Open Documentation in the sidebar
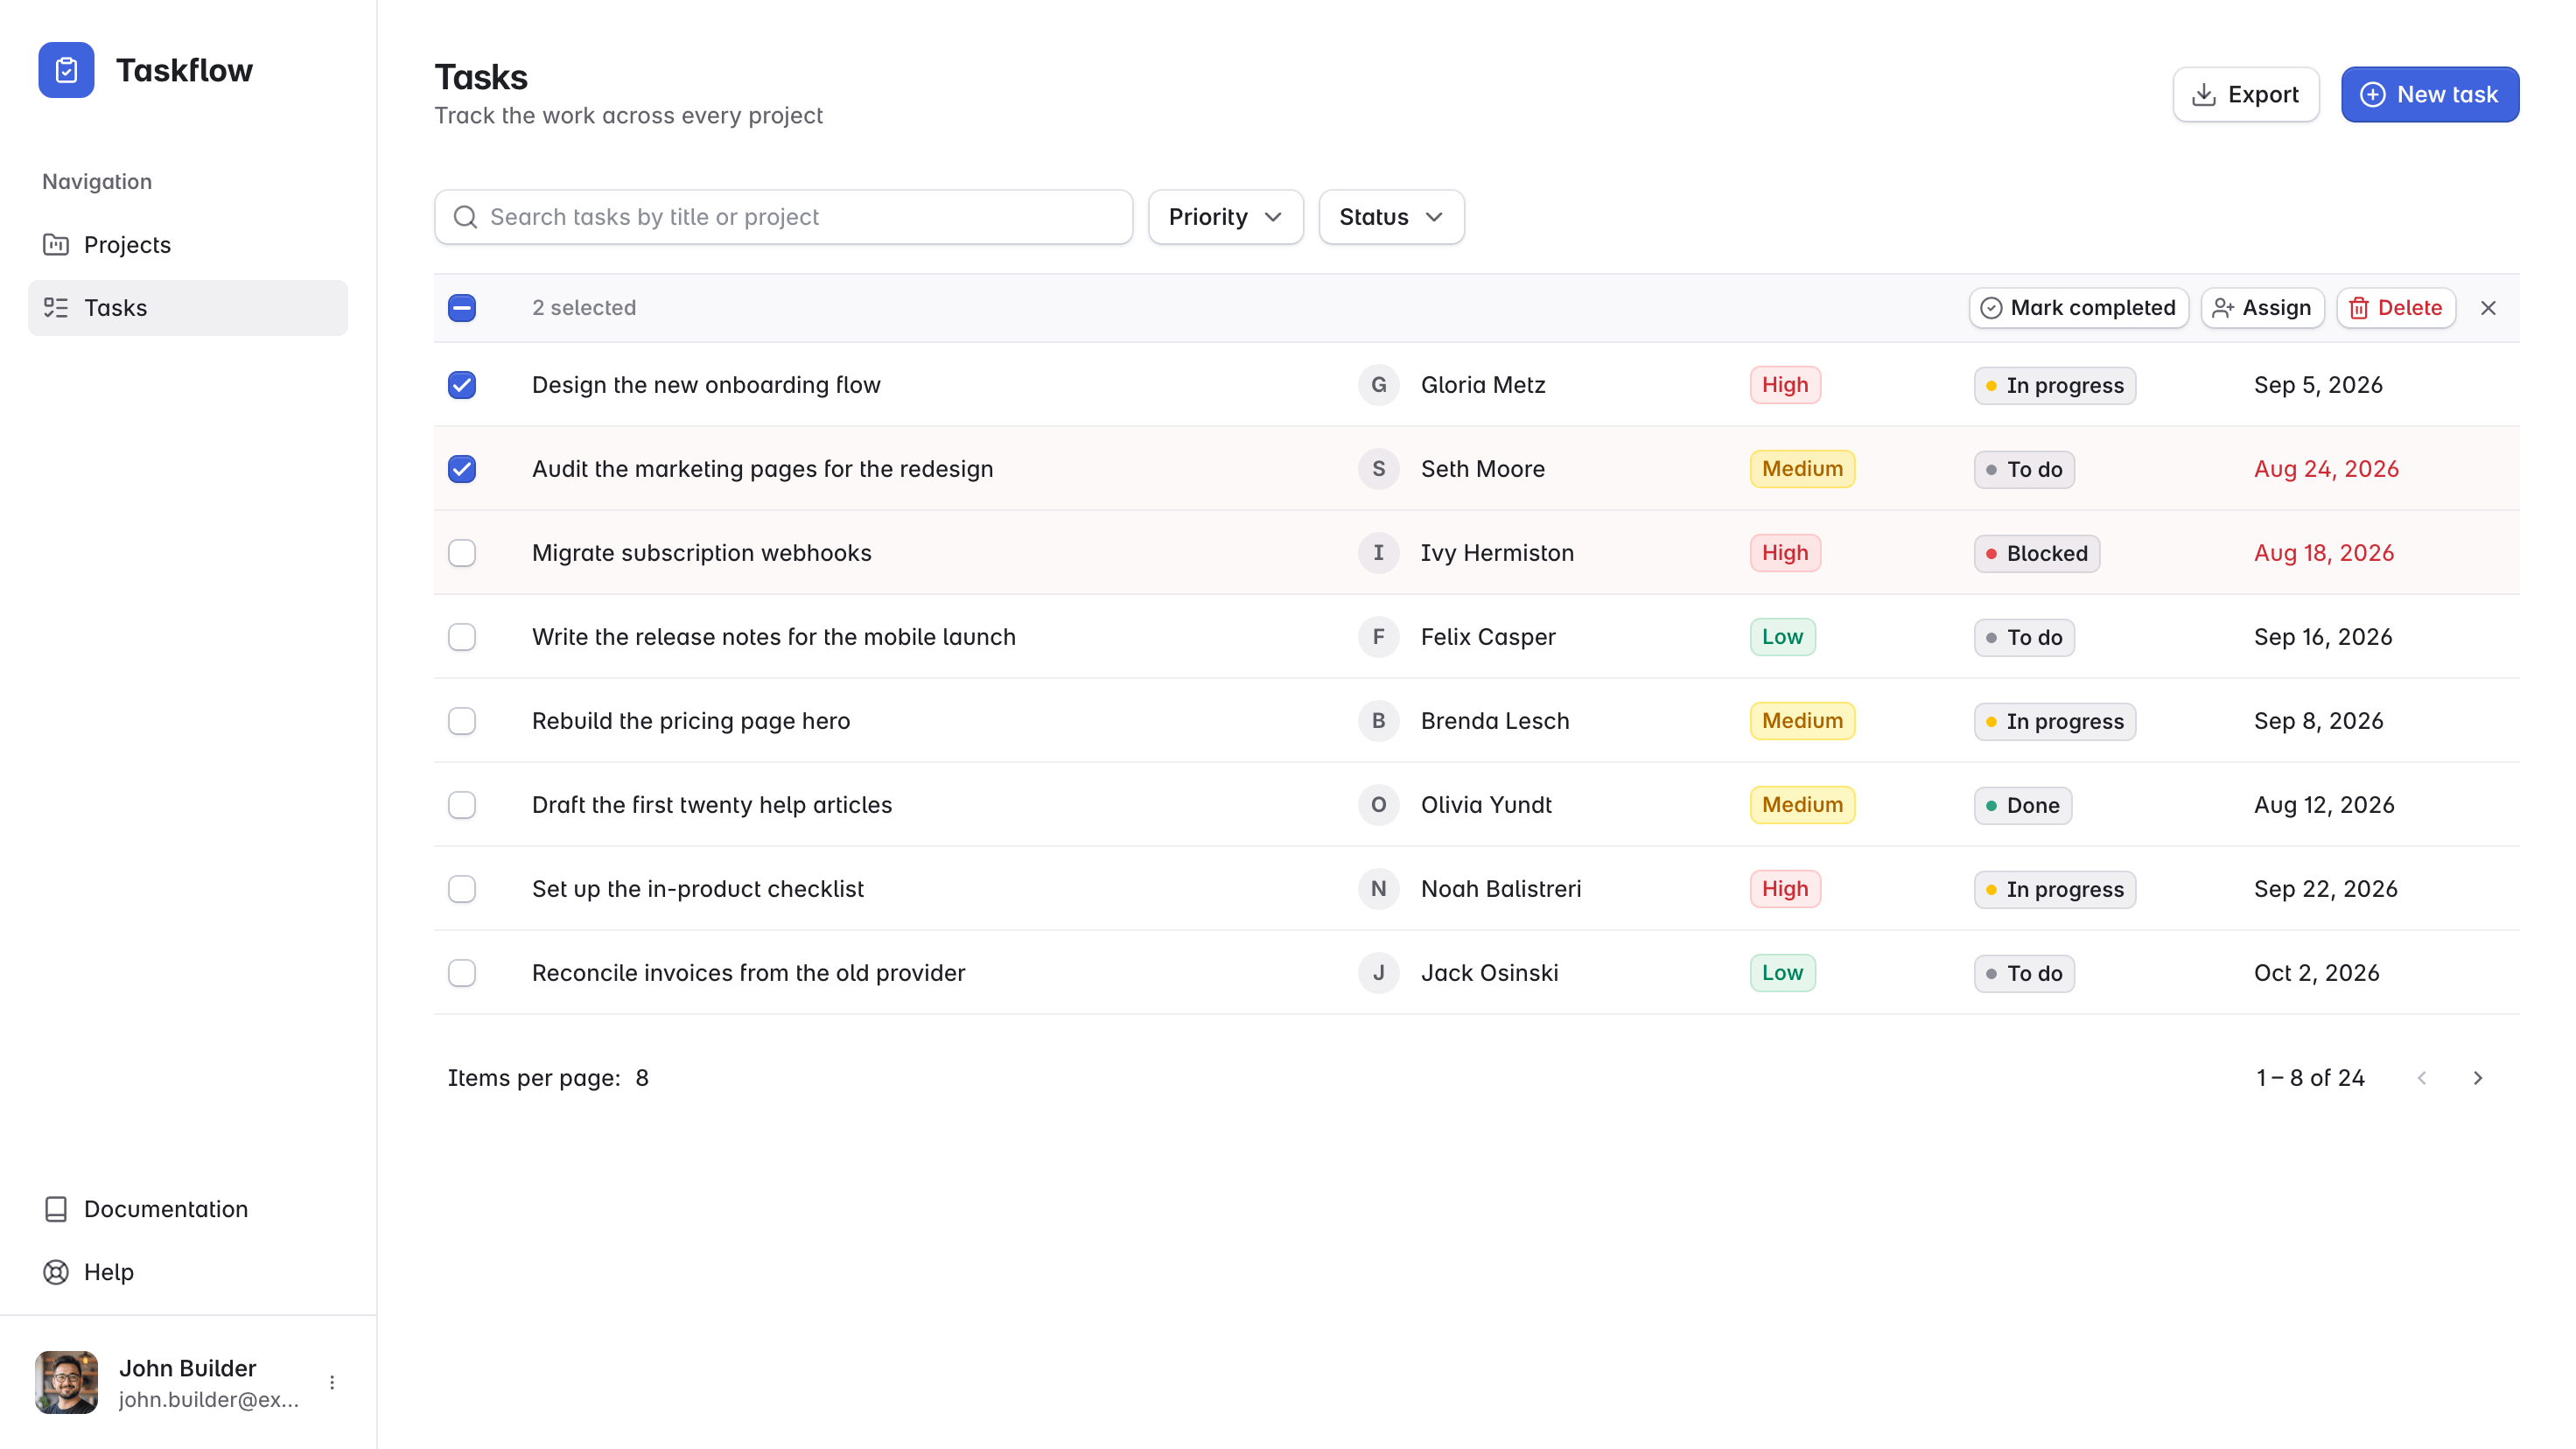2576x1449 pixels. click(188, 1209)
